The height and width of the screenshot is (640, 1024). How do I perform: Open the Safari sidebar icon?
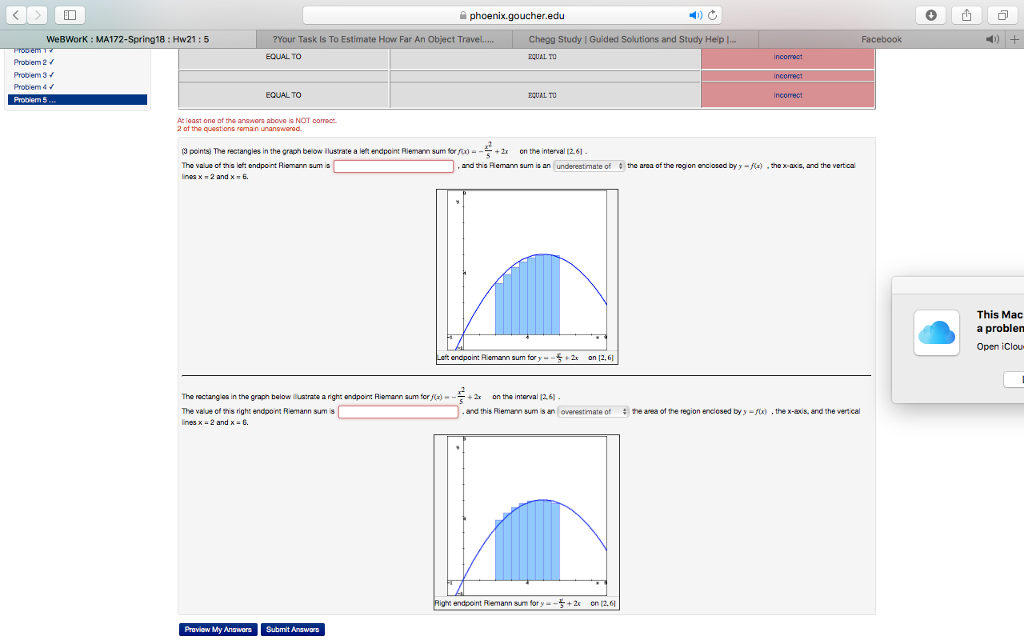pos(68,14)
